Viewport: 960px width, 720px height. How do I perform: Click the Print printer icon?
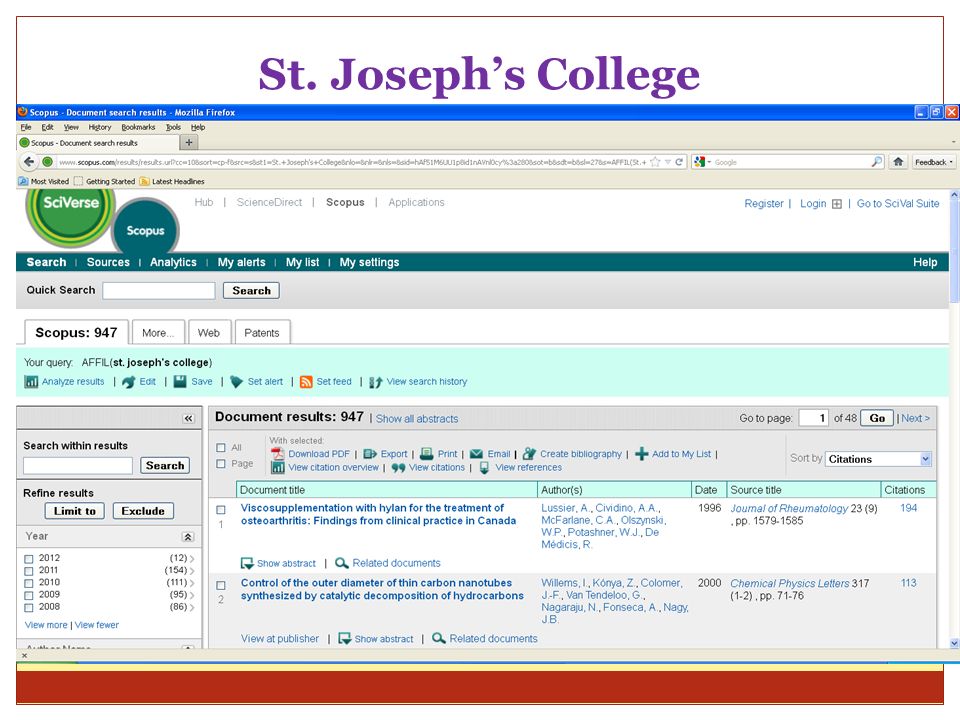coord(427,454)
